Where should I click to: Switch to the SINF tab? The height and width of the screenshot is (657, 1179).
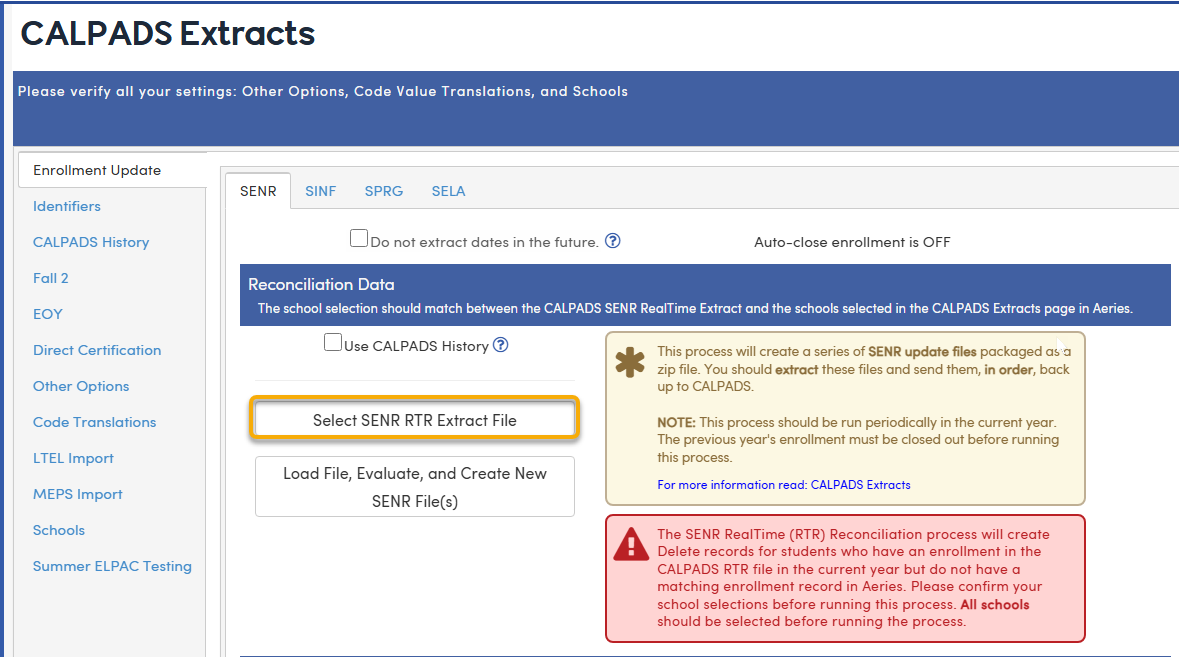320,191
